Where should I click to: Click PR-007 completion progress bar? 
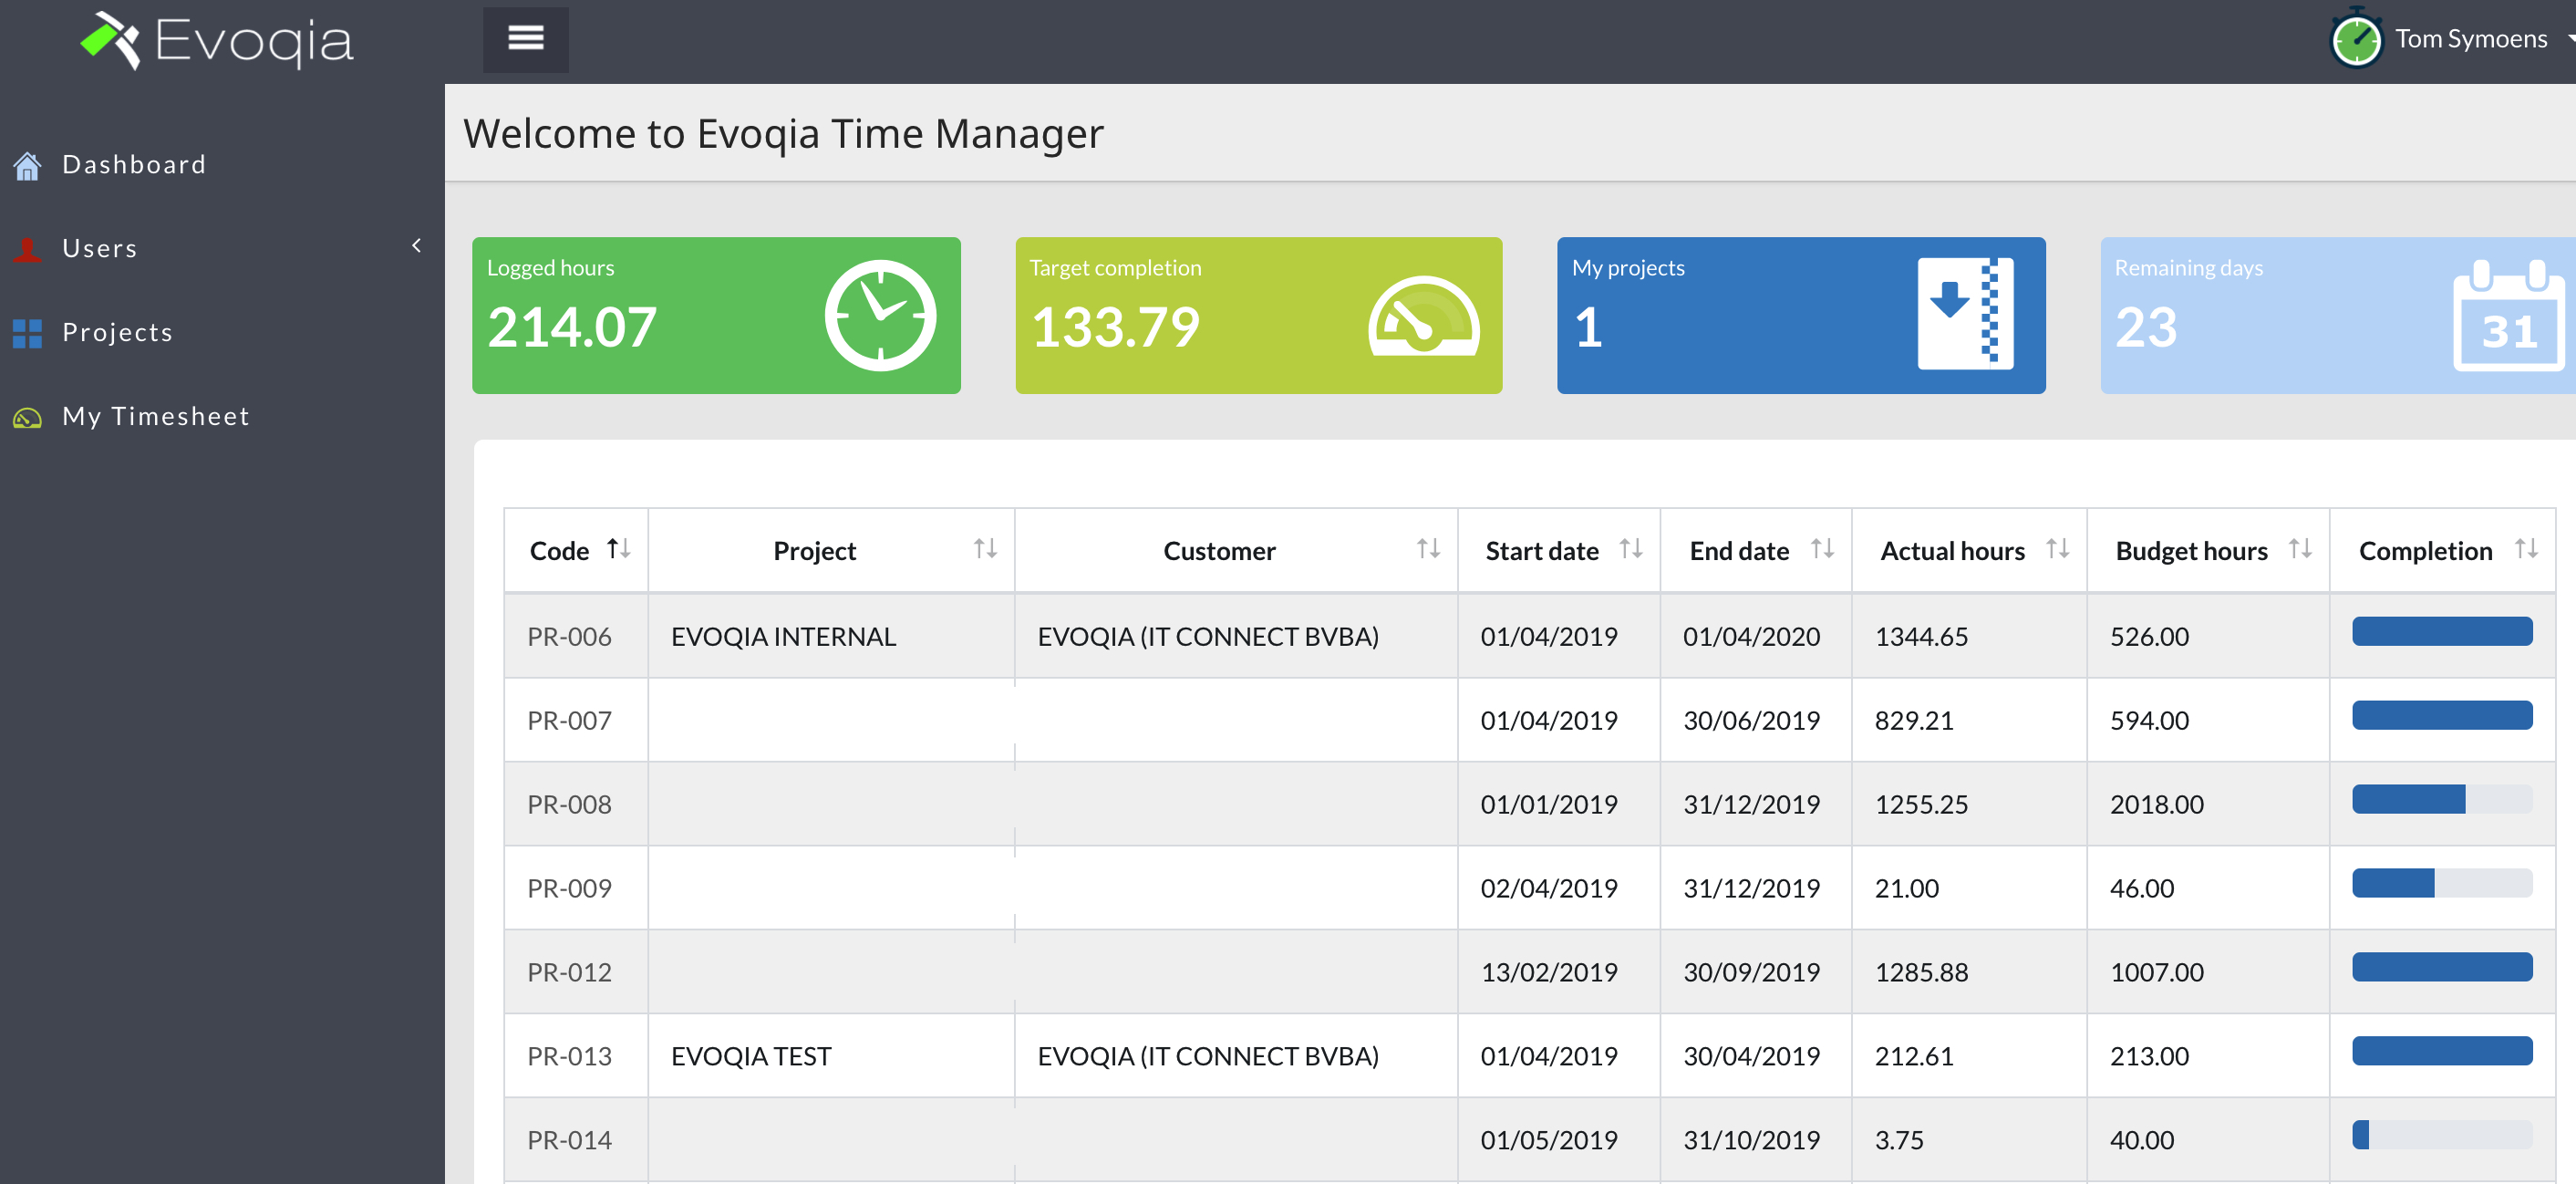point(2442,716)
